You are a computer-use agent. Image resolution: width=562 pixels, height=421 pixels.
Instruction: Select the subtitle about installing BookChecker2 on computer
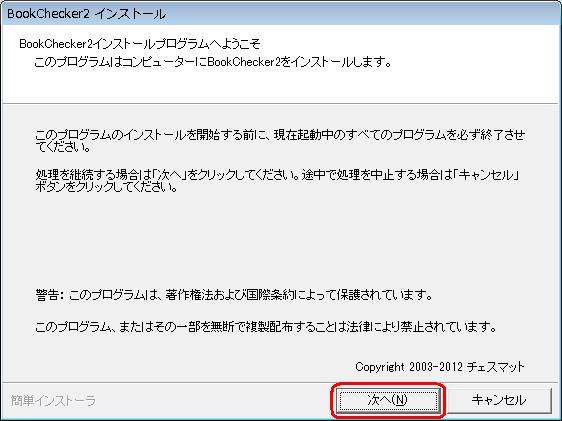[212, 62]
